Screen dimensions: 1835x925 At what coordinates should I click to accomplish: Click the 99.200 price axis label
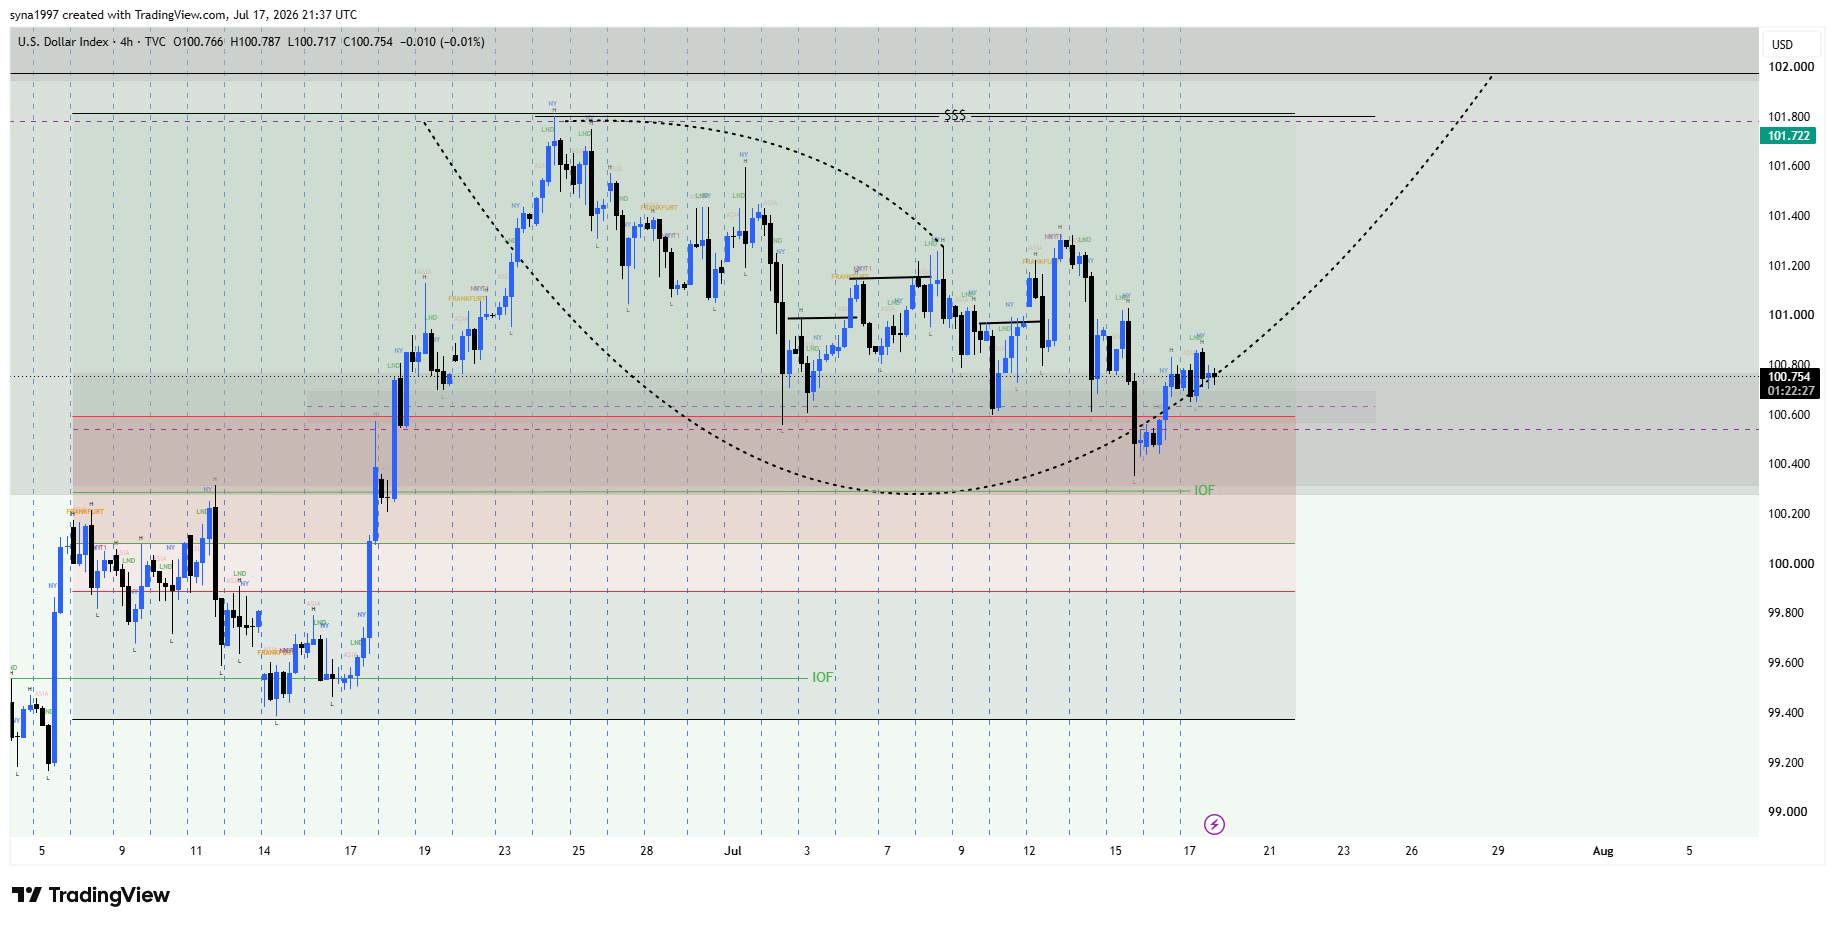click(1786, 763)
